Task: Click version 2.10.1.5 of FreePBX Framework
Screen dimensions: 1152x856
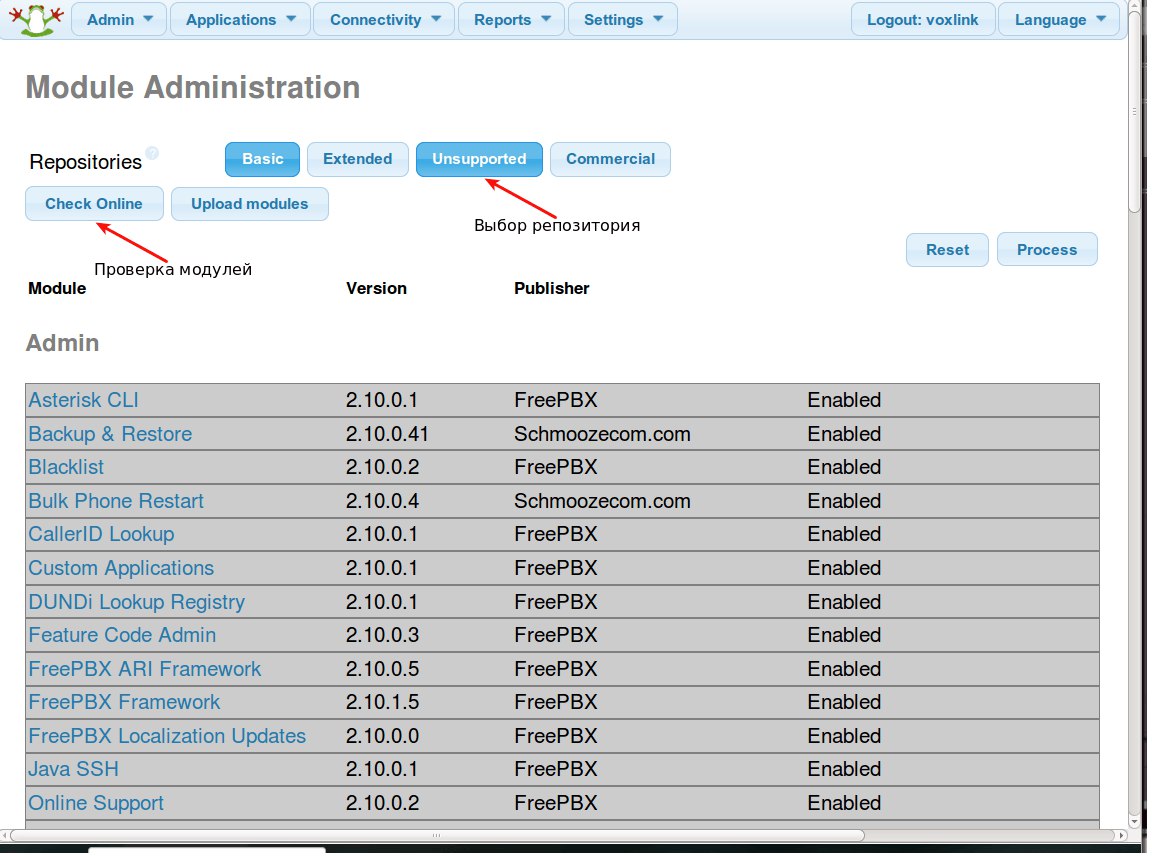Action: pos(383,702)
